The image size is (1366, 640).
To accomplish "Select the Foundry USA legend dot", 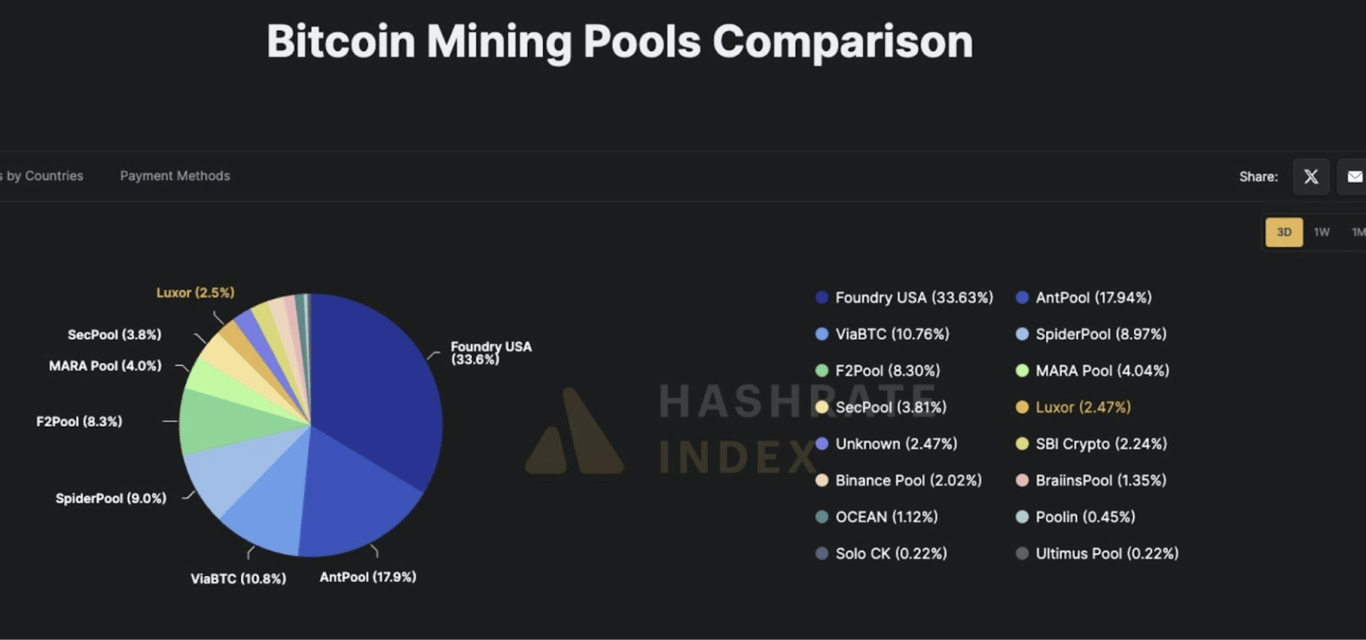I will click(x=822, y=297).
